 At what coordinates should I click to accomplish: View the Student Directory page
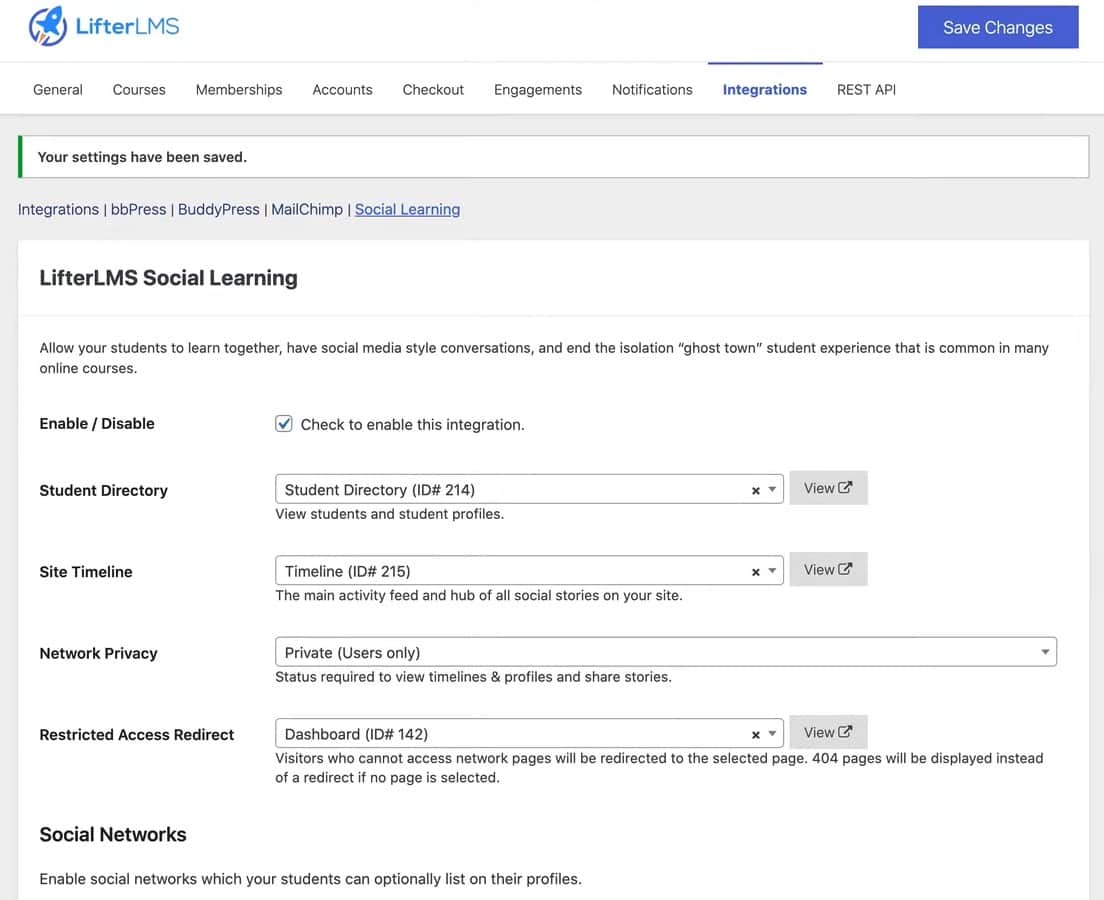(828, 488)
